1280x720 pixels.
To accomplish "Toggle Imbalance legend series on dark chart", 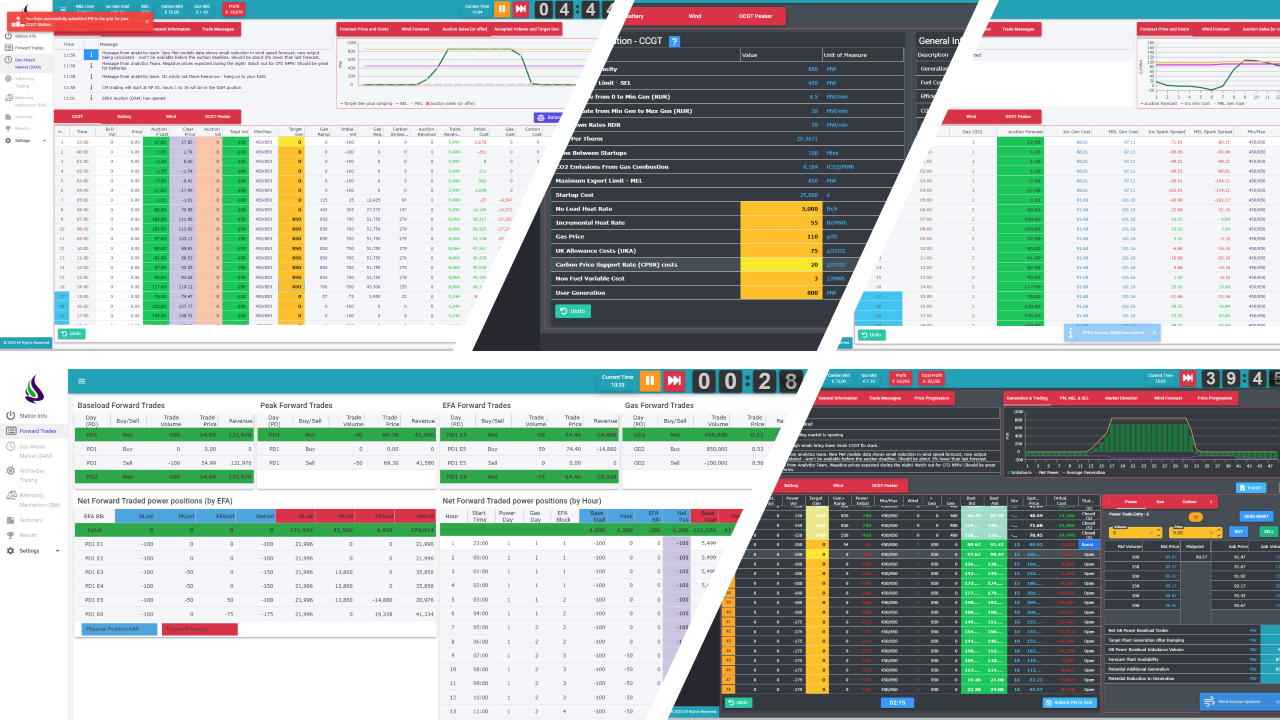I will pyautogui.click(x=1021, y=475).
